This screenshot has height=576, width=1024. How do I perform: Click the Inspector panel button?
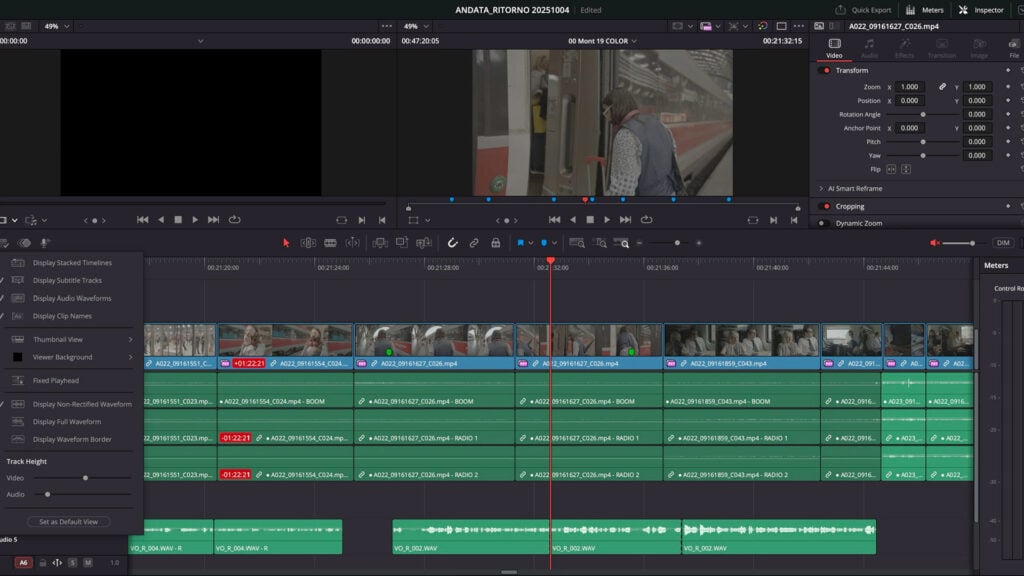point(981,10)
